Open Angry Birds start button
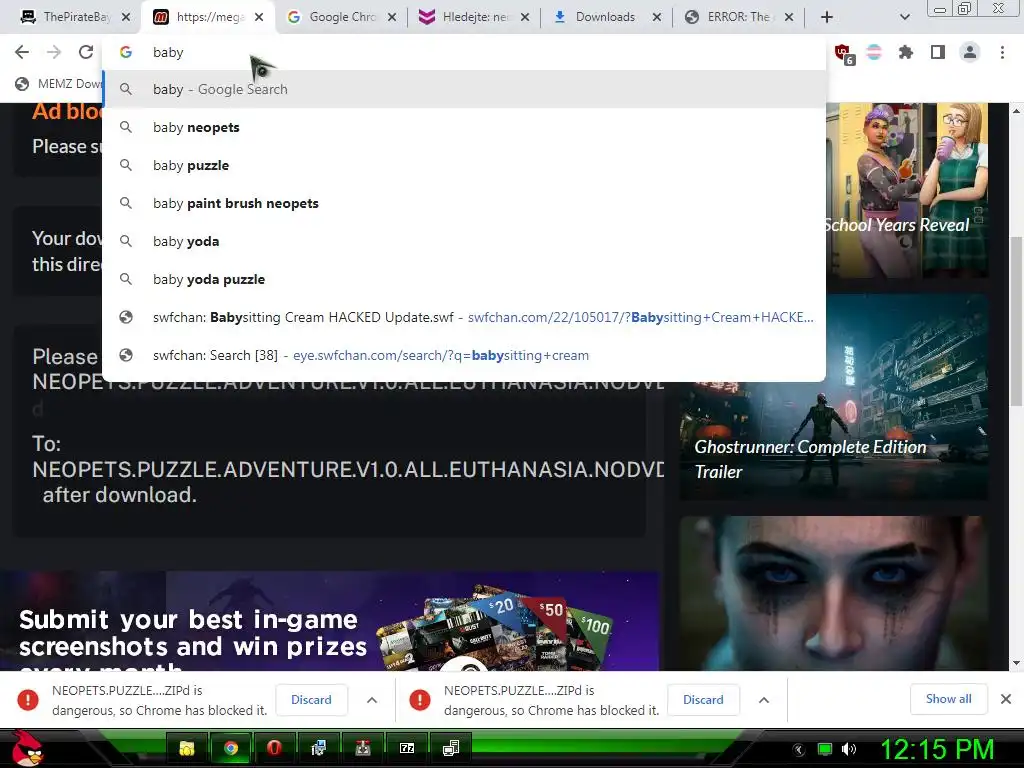Viewport: 1024px width, 768px height. pyautogui.click(x=27, y=748)
